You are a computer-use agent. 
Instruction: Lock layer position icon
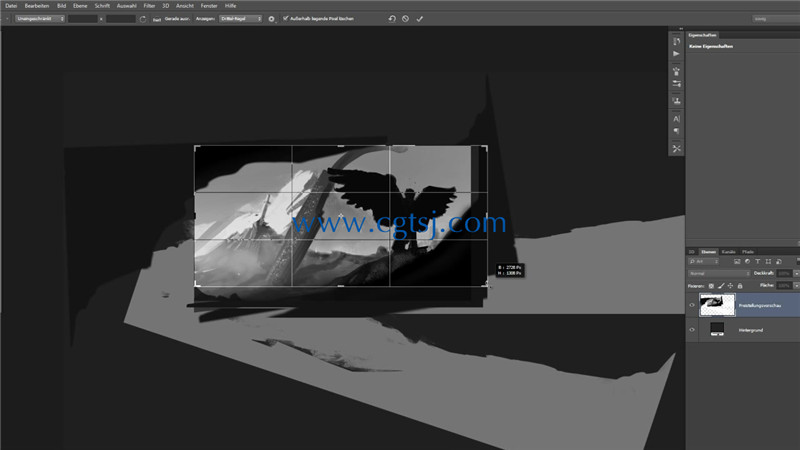coord(730,286)
